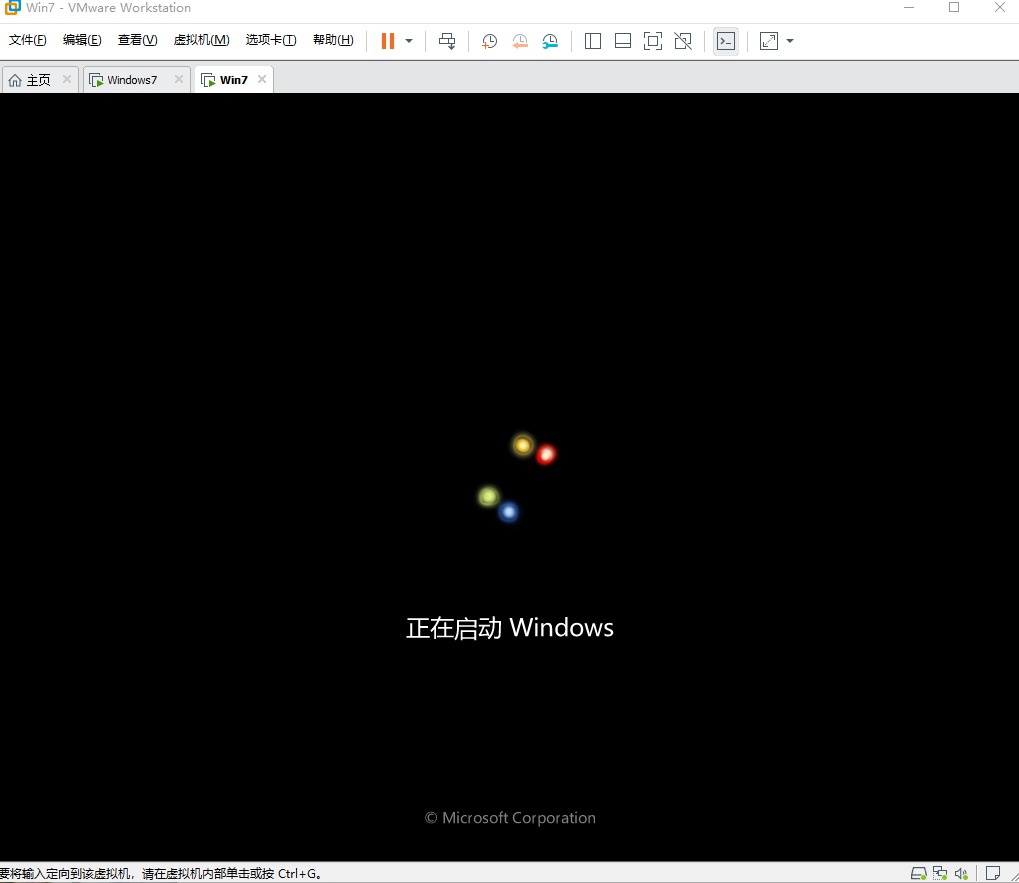Screen dimensions: 1019x883
Task: Click the network adapter status icon
Action: [x=940, y=874]
